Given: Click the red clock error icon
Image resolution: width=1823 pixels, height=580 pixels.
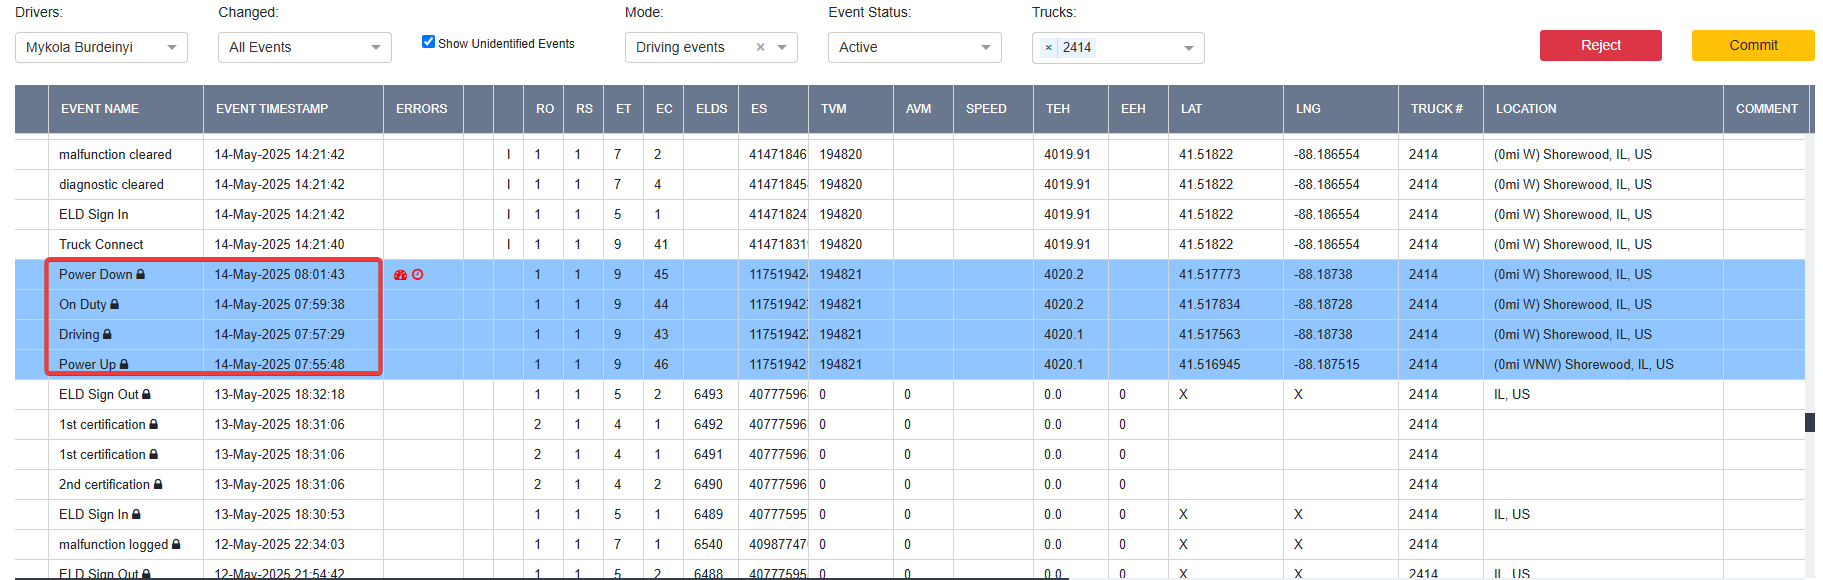Looking at the screenshot, I should (x=418, y=275).
